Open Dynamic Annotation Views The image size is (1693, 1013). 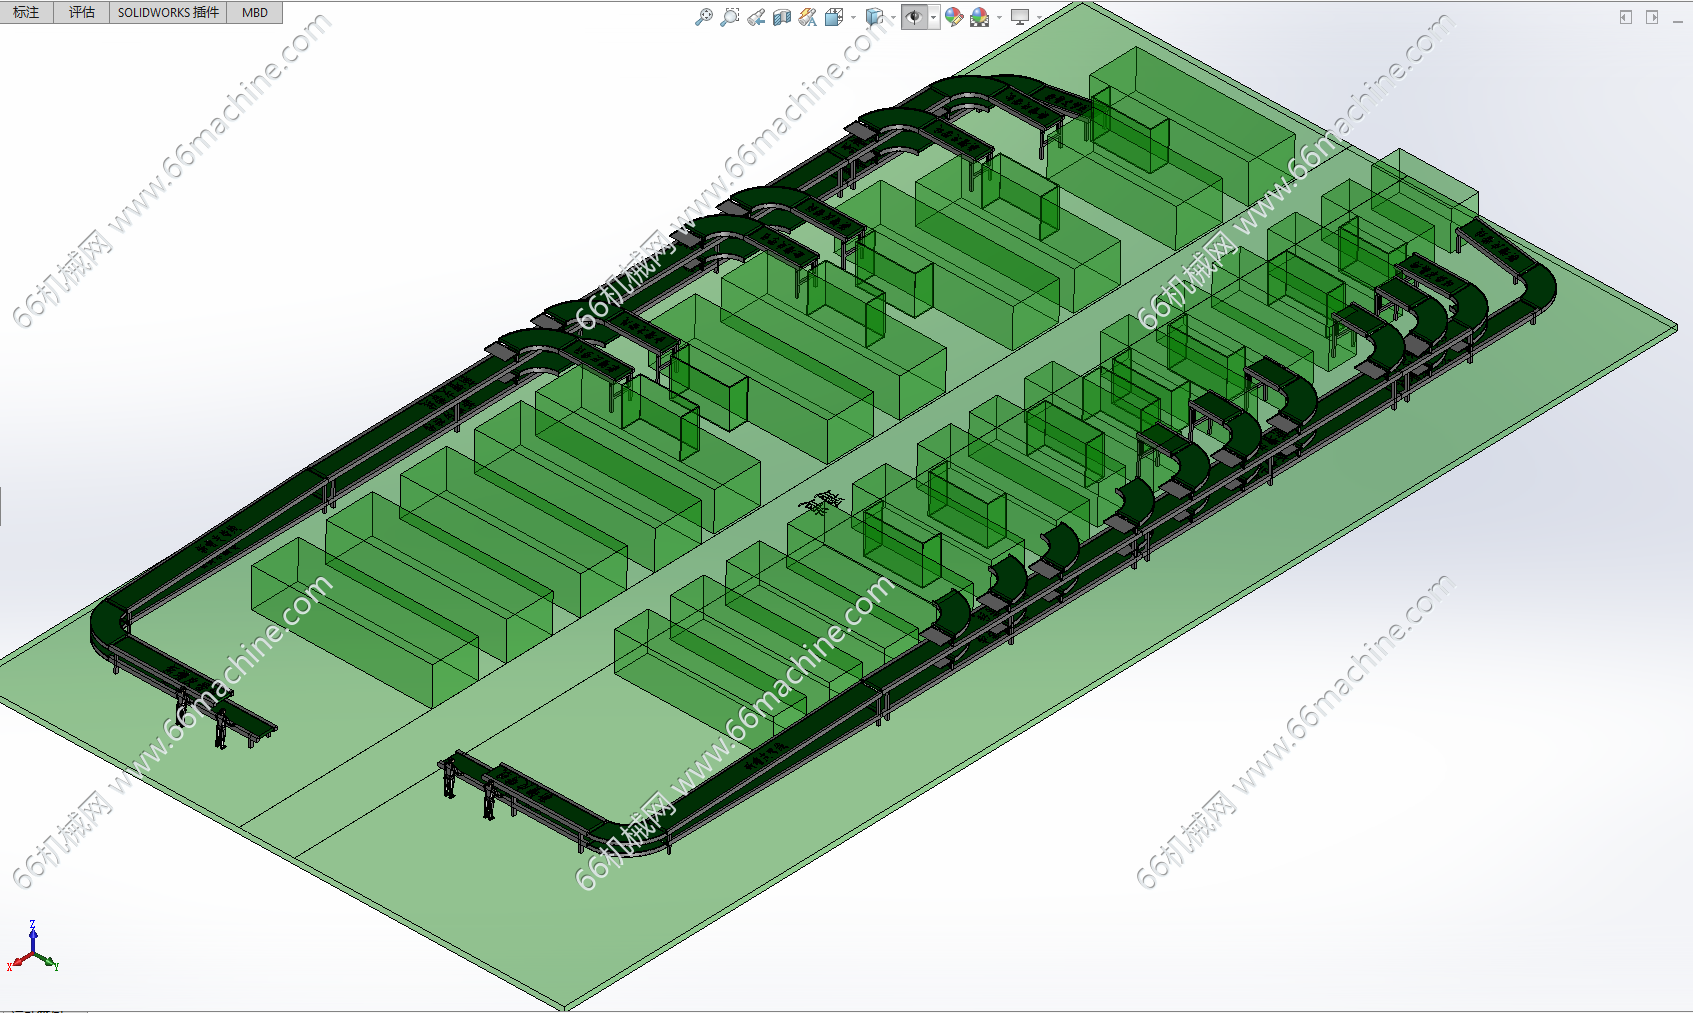coord(808,17)
